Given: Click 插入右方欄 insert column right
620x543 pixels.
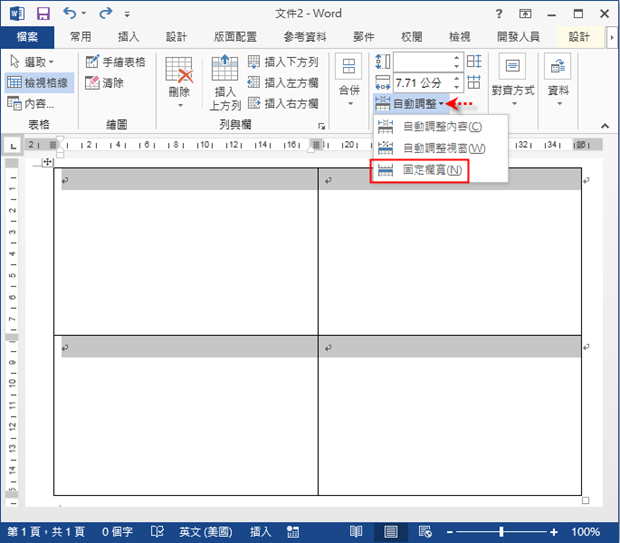Looking at the screenshot, I should (x=283, y=104).
